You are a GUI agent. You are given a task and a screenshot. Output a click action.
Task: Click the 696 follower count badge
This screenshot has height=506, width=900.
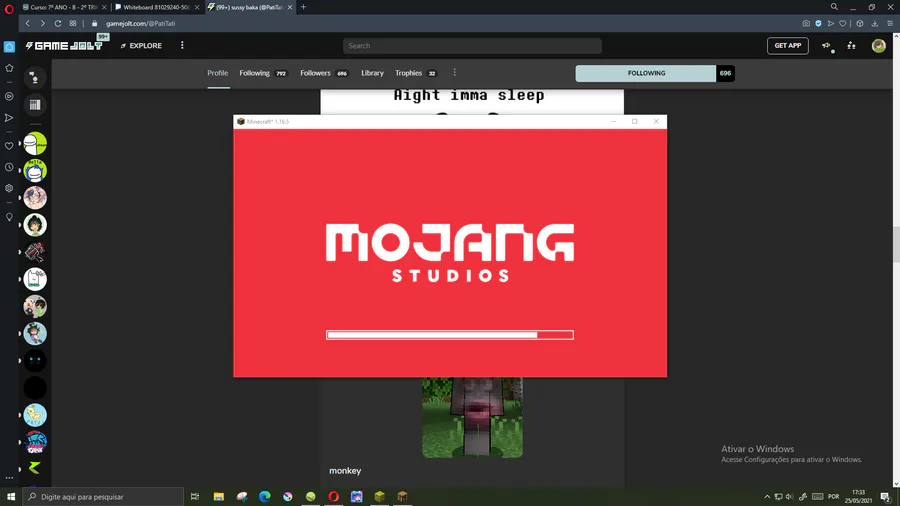coord(726,73)
